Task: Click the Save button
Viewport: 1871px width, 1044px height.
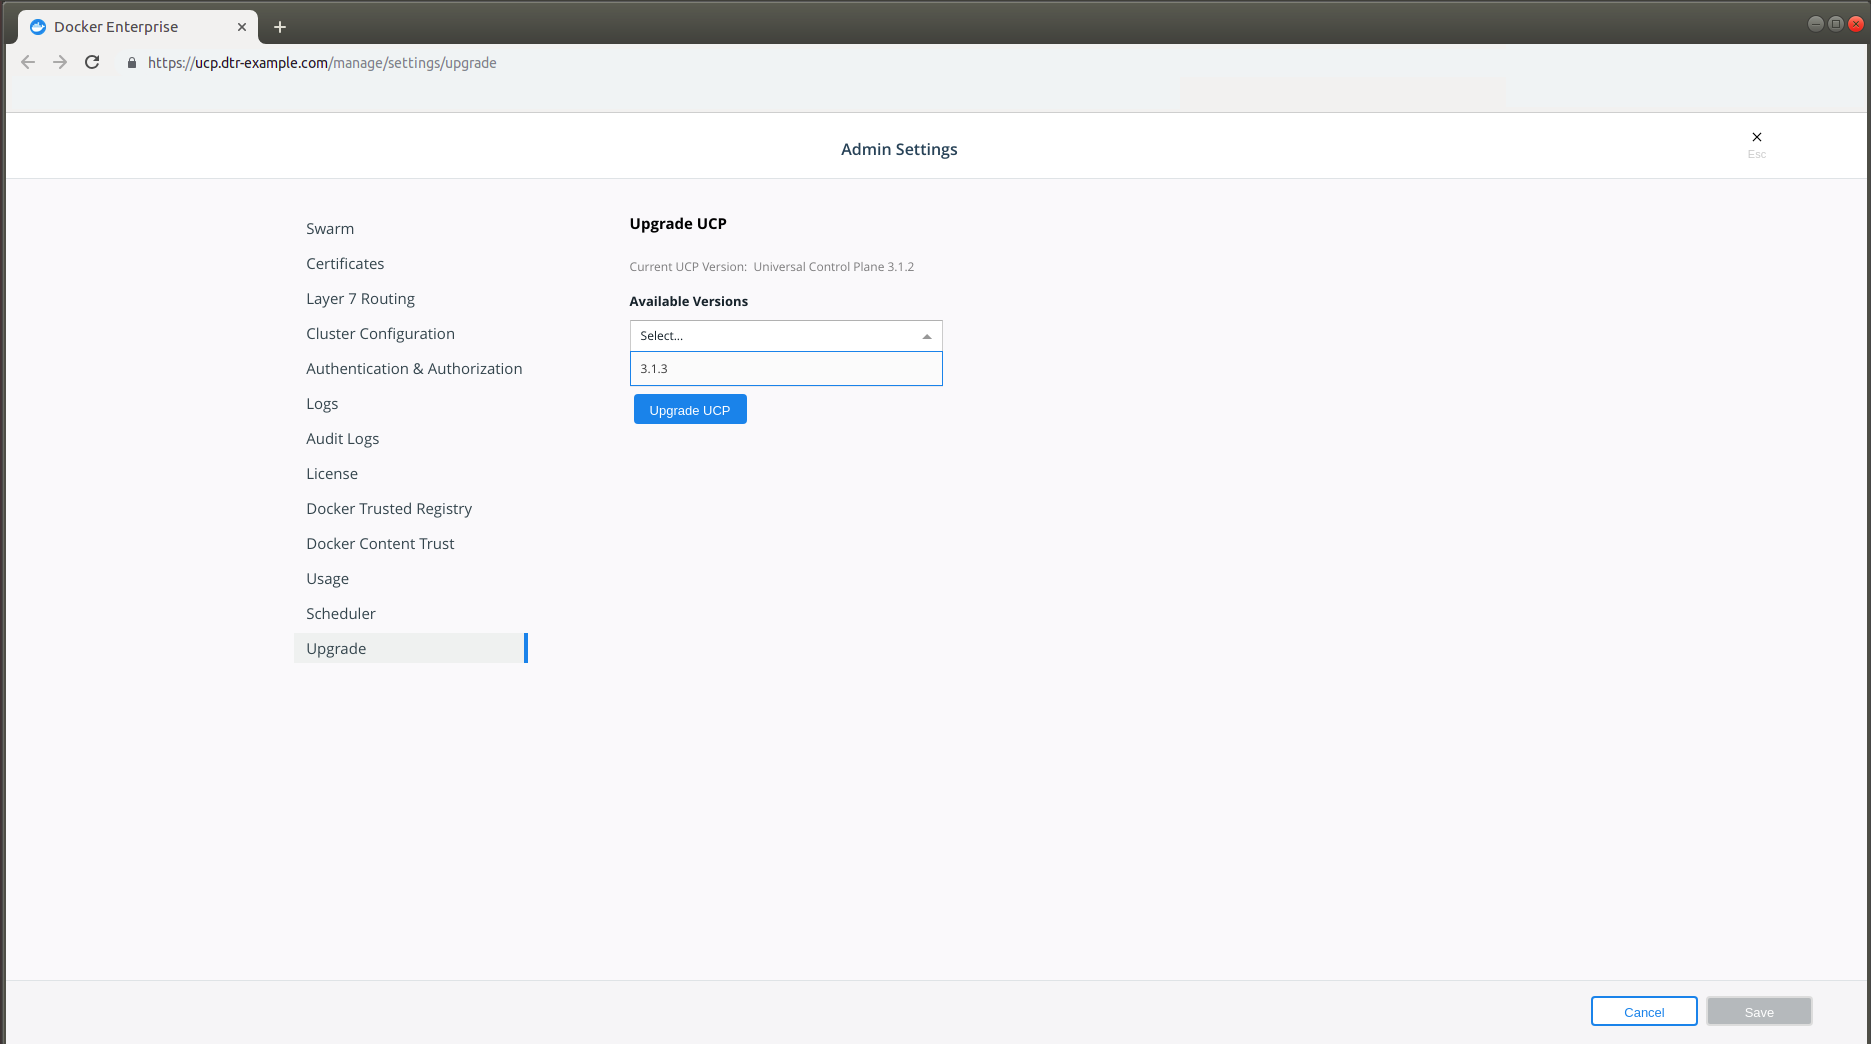Action: (1759, 1012)
